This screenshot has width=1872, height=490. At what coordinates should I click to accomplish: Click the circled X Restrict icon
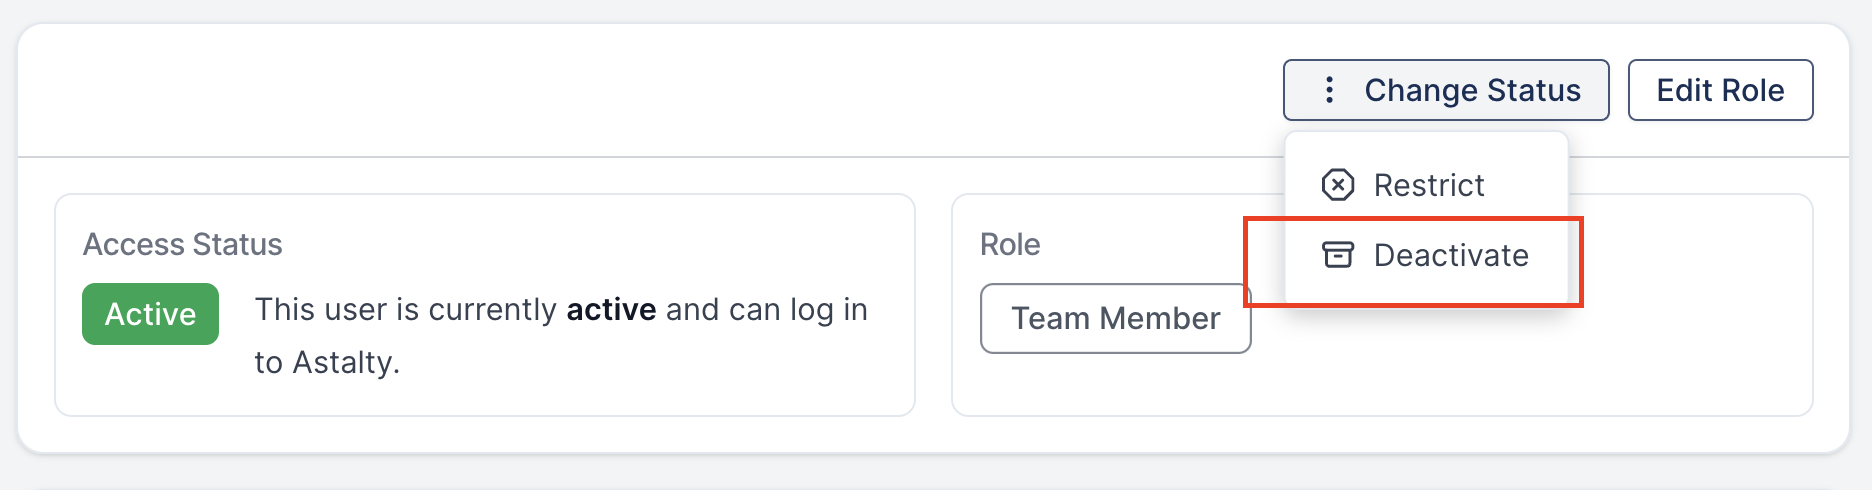pyautogui.click(x=1338, y=185)
